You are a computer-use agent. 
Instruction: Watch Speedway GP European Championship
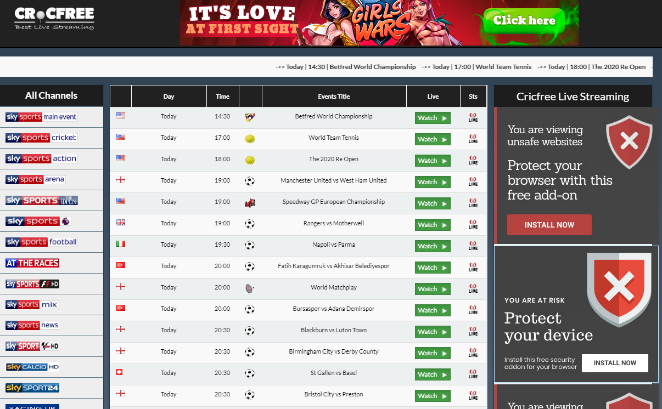433,203
